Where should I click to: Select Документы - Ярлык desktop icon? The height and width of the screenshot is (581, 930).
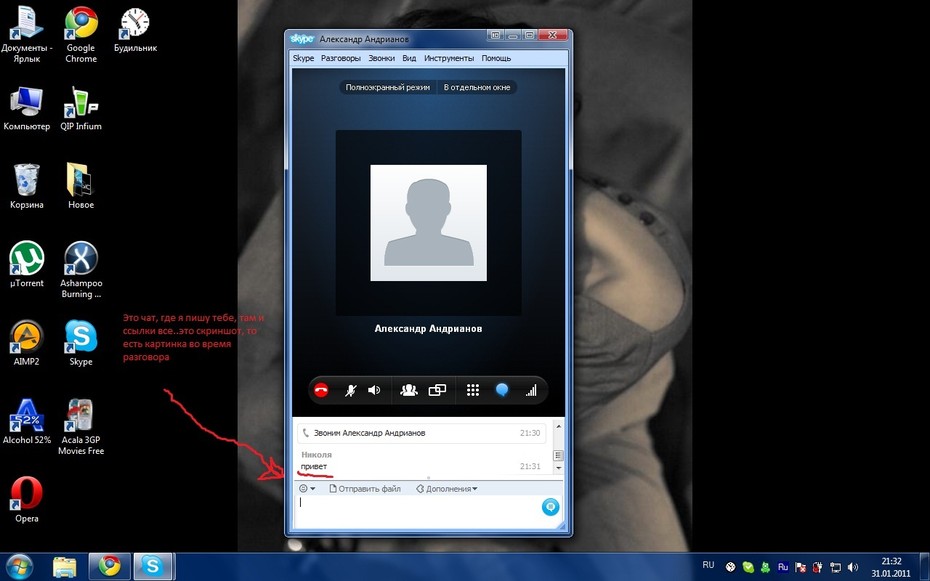pos(27,36)
